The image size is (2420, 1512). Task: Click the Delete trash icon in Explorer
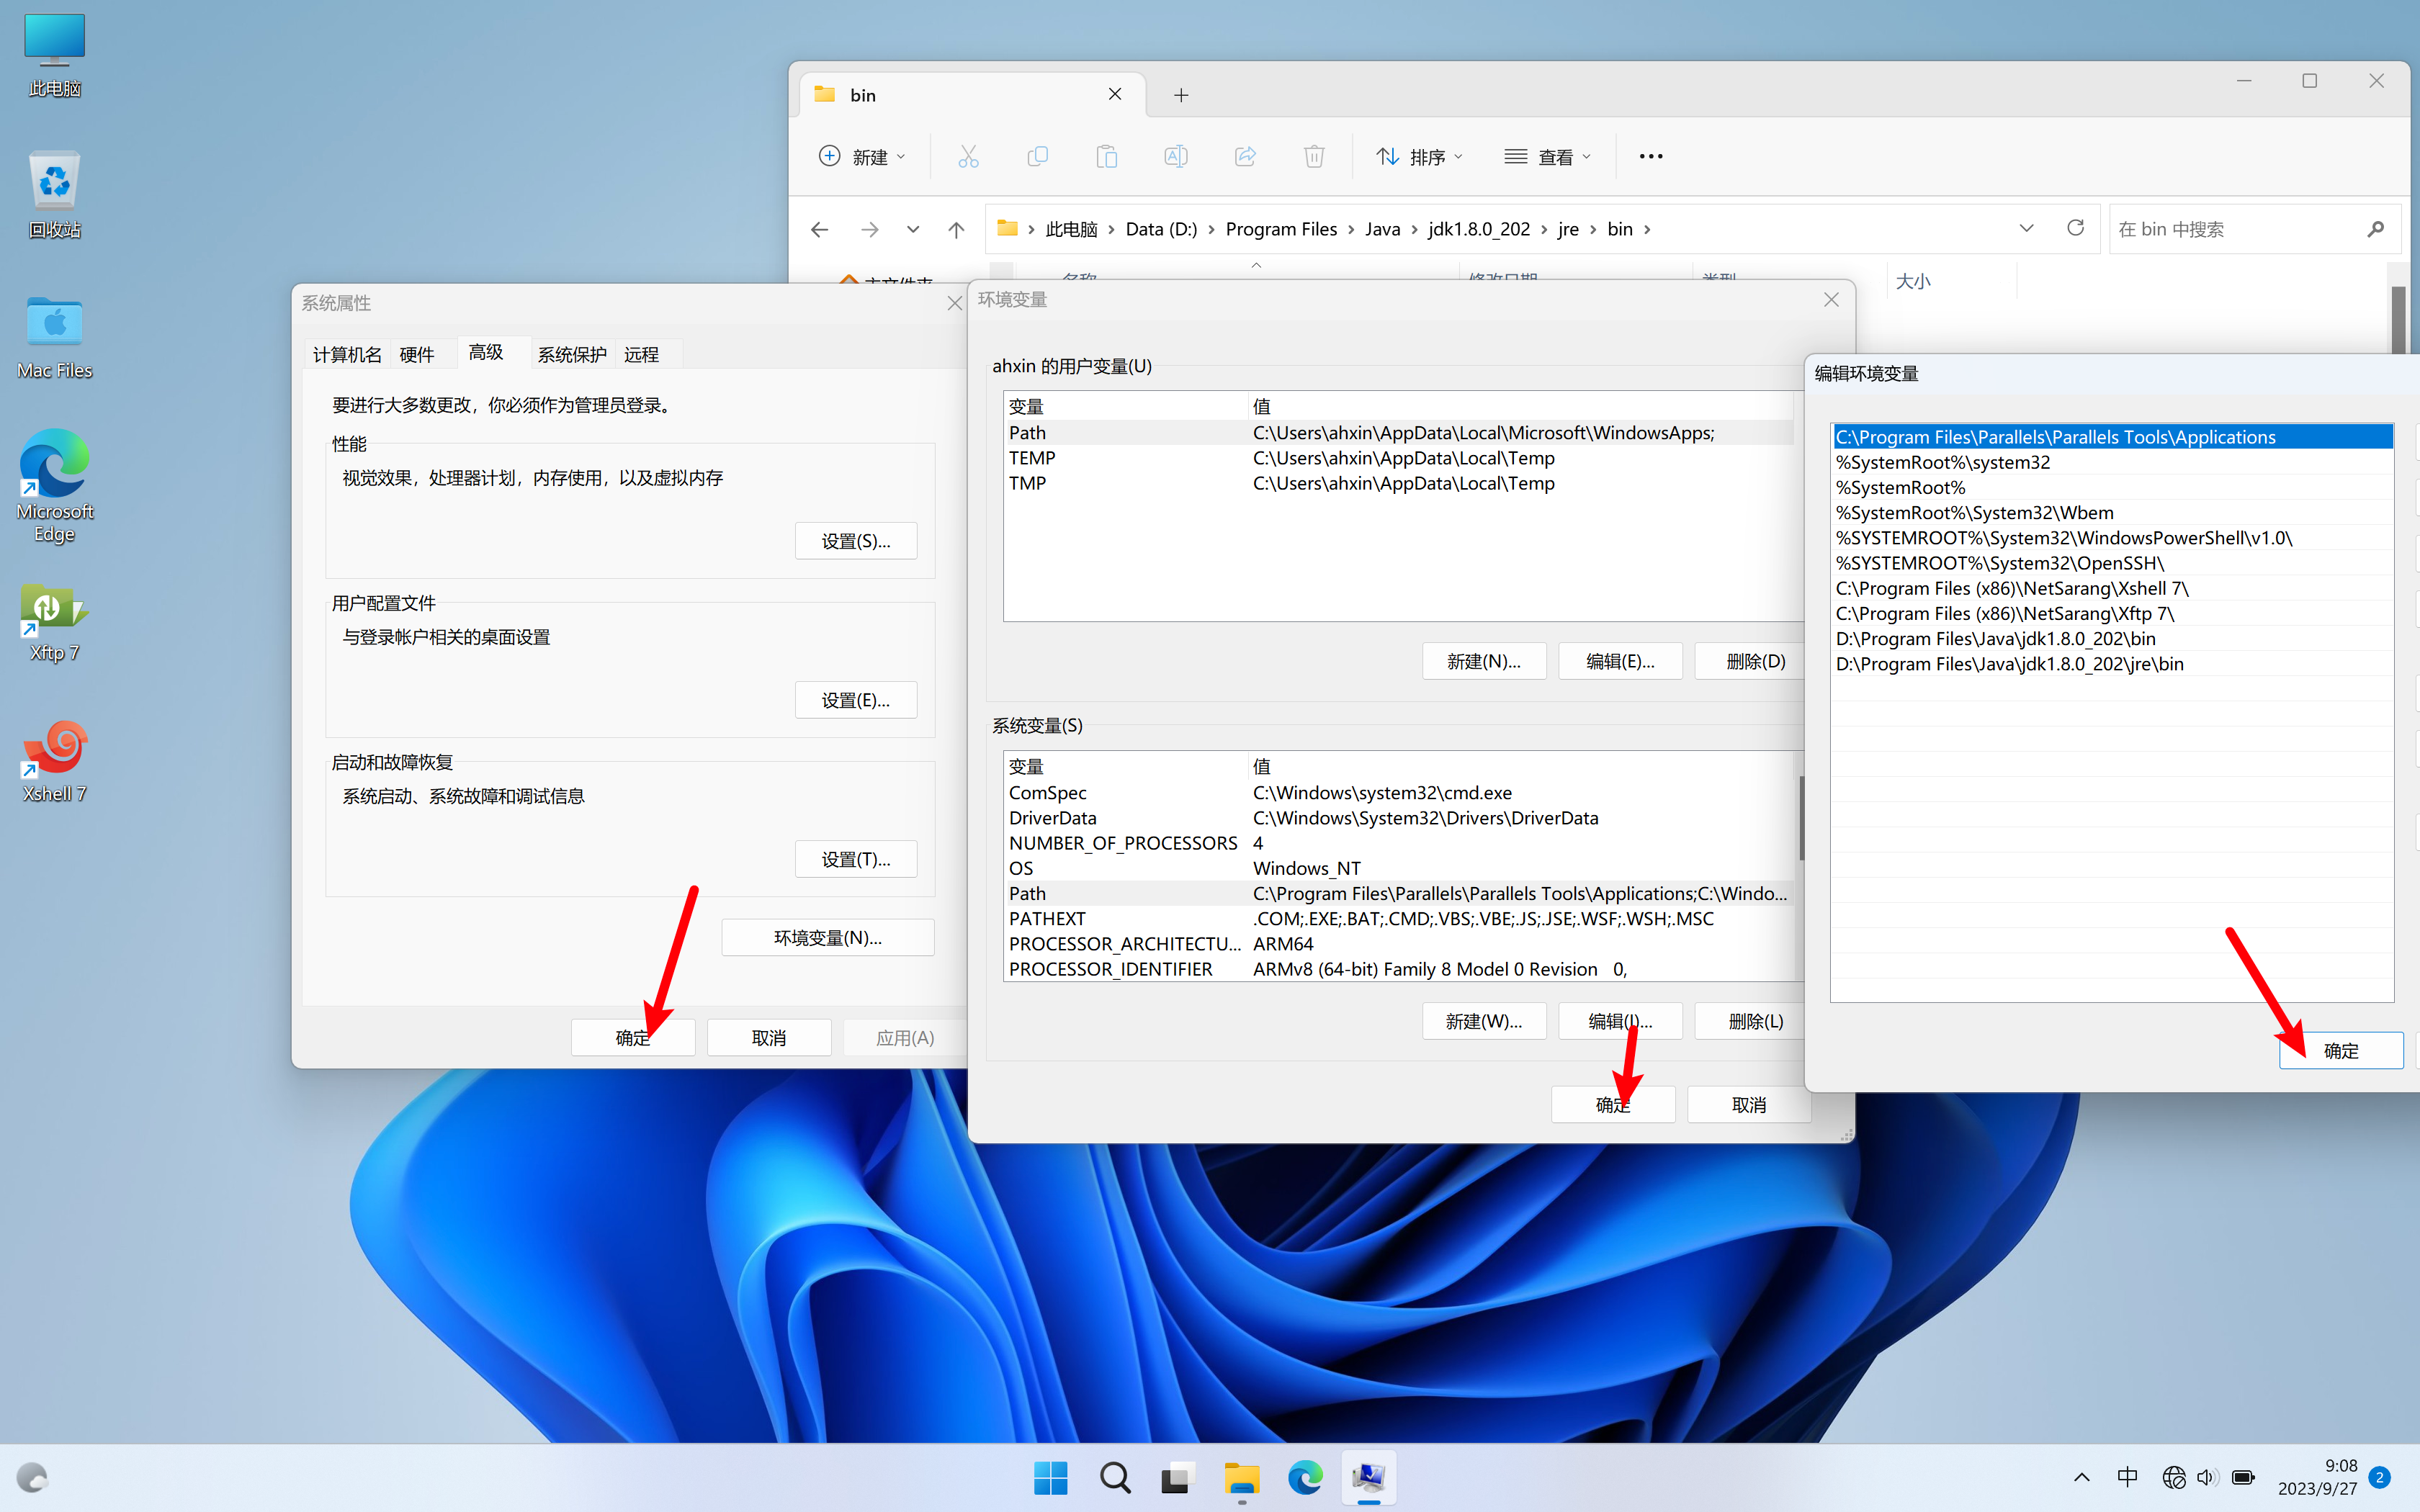(x=1314, y=156)
